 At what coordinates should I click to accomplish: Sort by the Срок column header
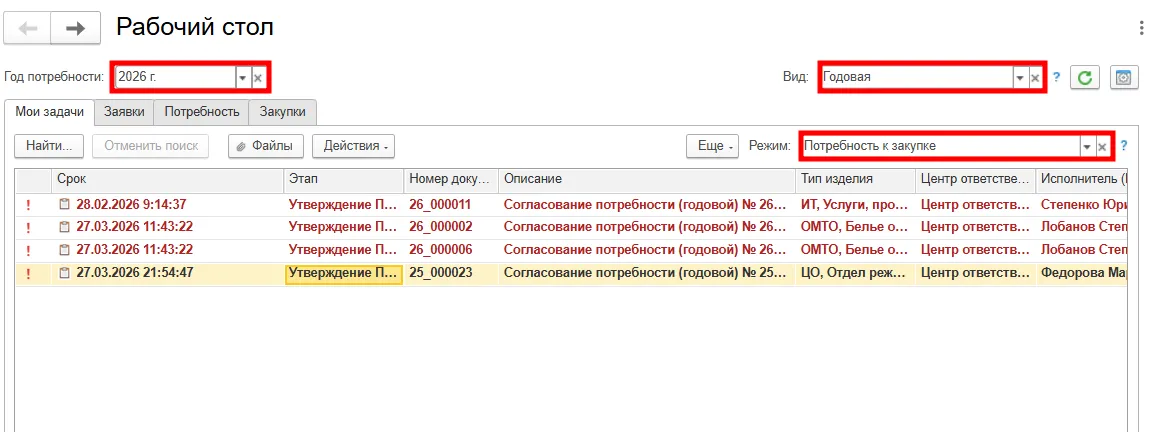coord(167,179)
